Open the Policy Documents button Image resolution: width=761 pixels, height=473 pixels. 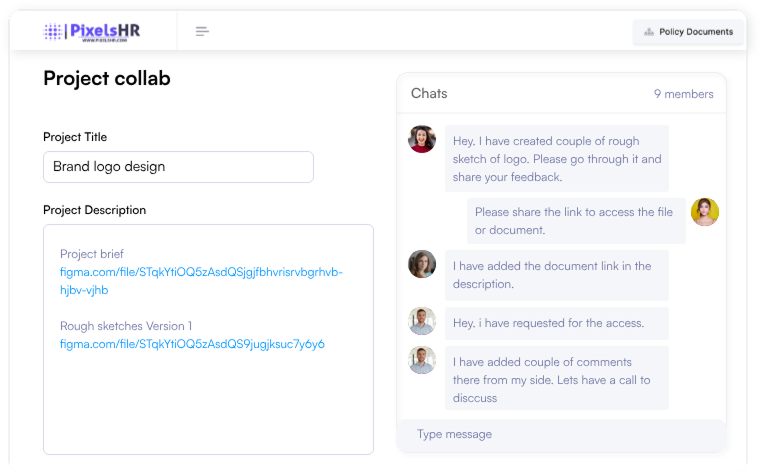688,32
